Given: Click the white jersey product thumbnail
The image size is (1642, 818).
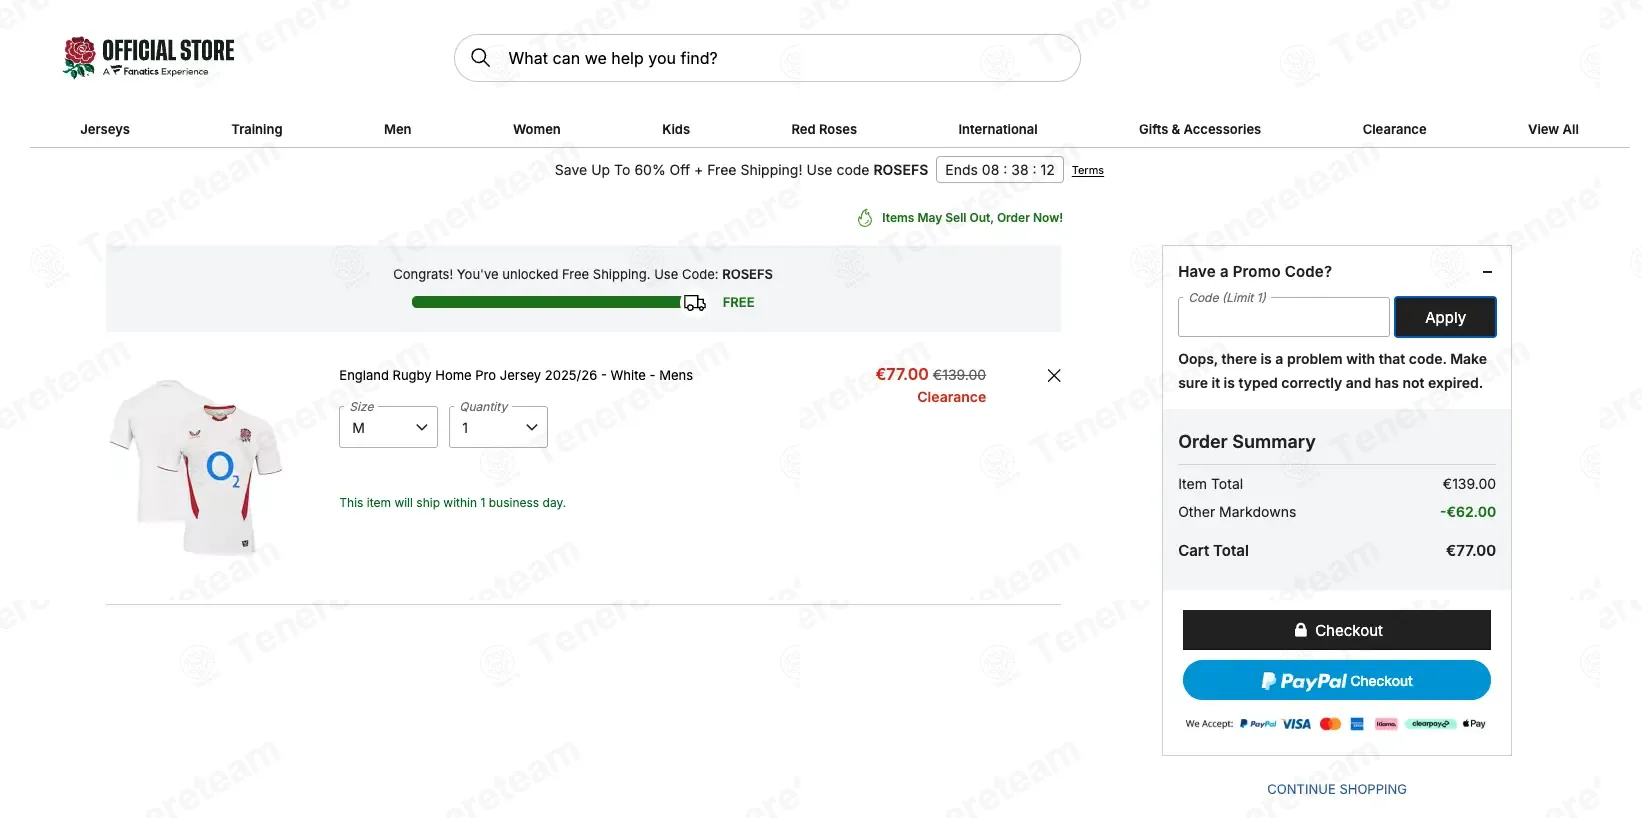Looking at the screenshot, I should click(196, 466).
